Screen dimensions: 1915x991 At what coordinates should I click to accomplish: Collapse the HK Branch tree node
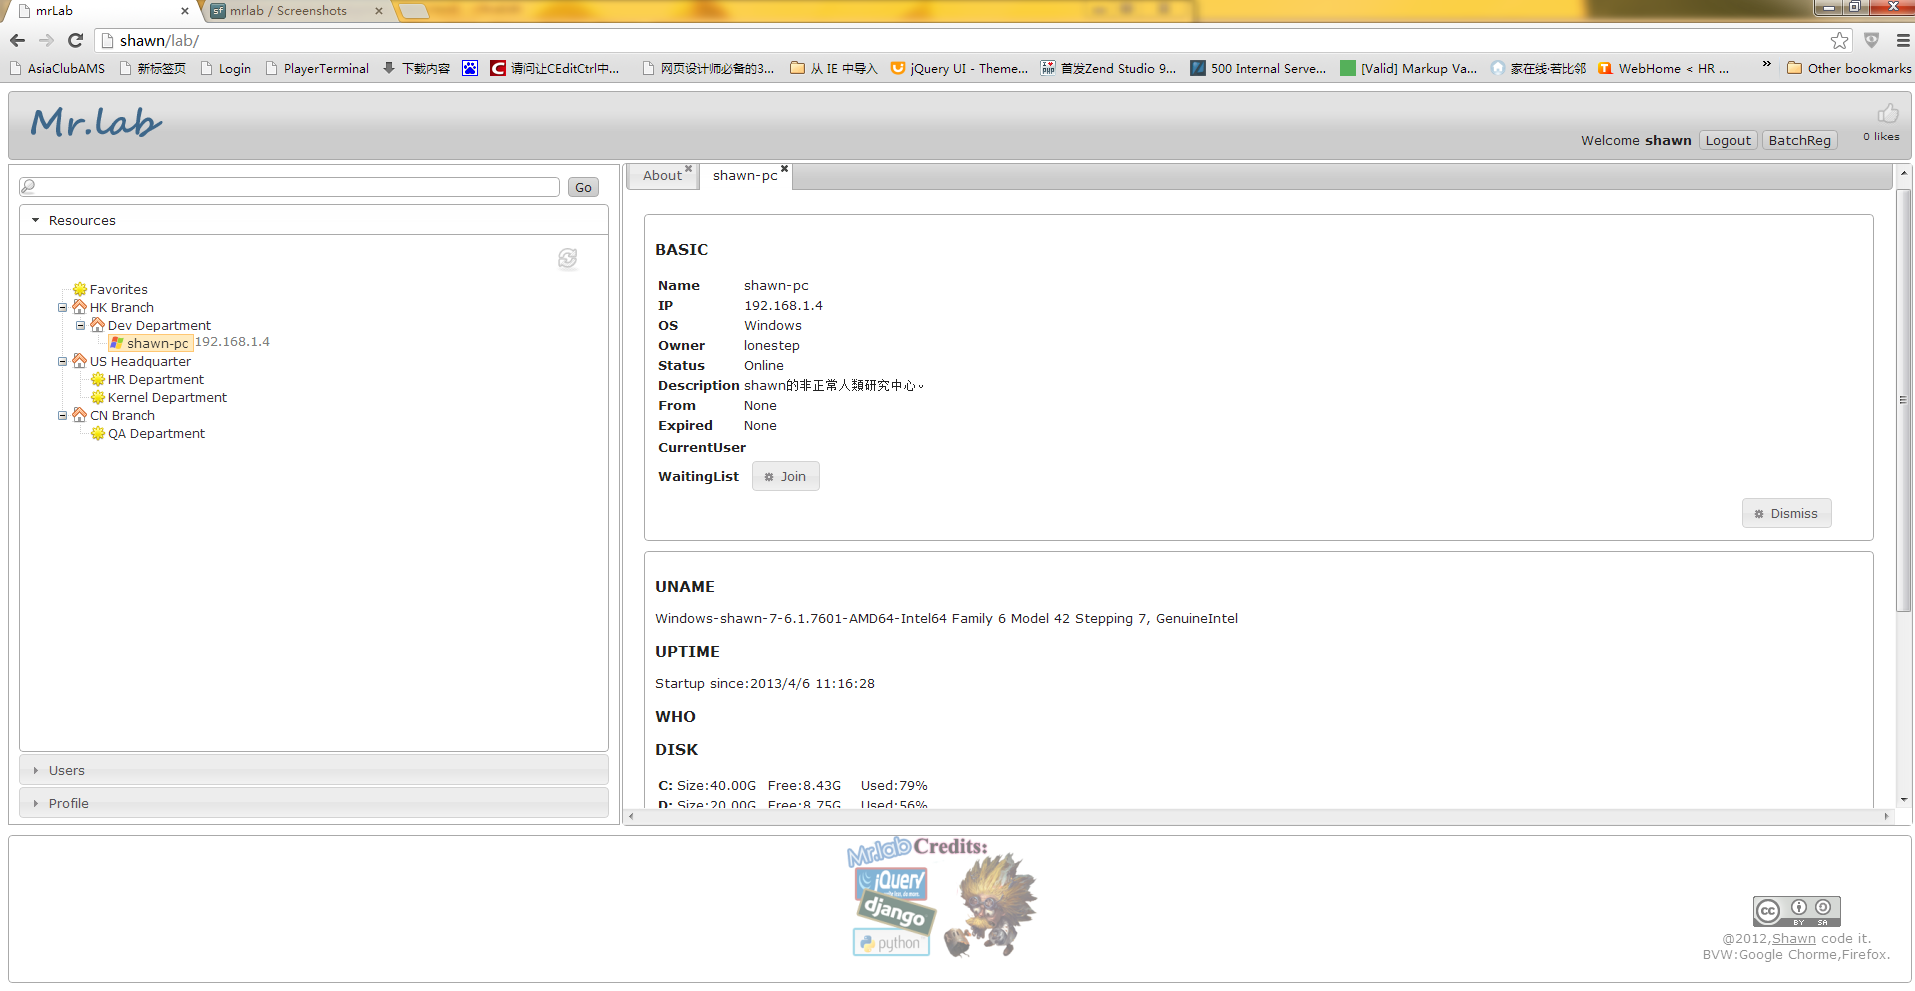click(62, 307)
